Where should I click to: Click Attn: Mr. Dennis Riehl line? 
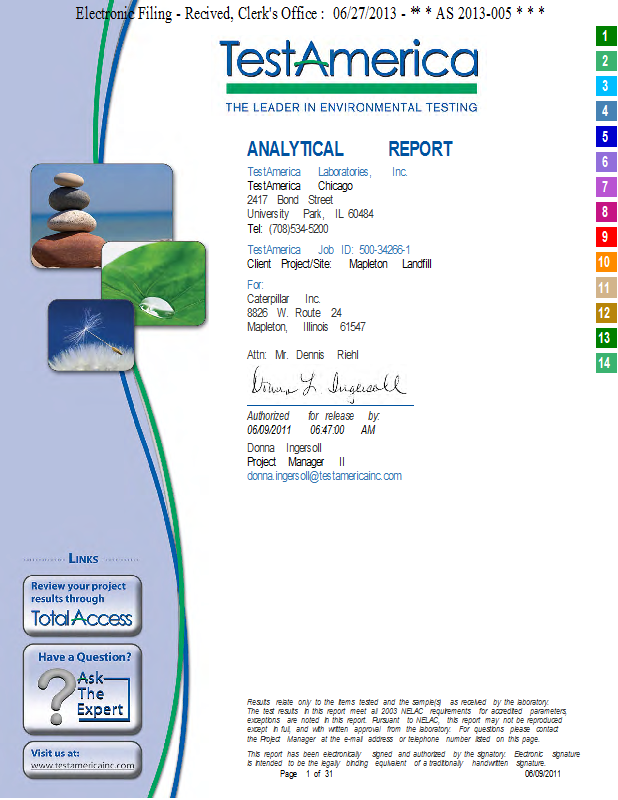point(303,355)
